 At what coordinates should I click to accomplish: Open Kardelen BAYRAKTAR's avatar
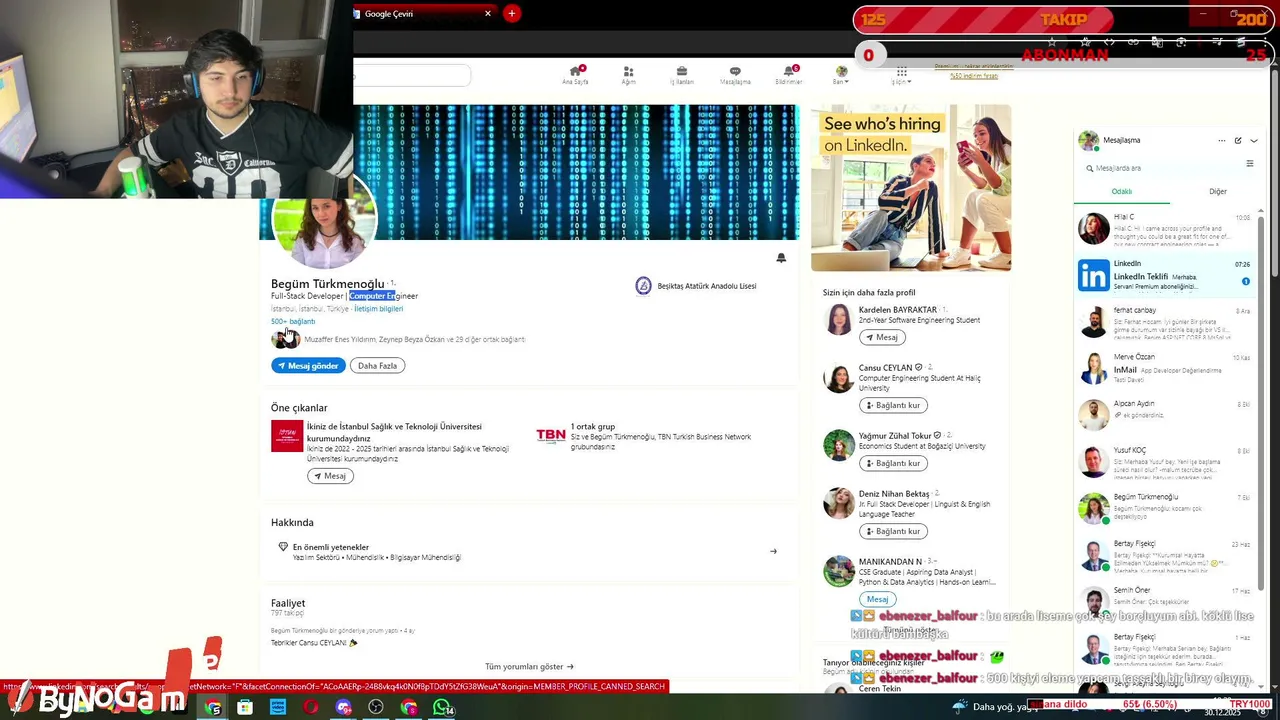[x=838, y=320]
